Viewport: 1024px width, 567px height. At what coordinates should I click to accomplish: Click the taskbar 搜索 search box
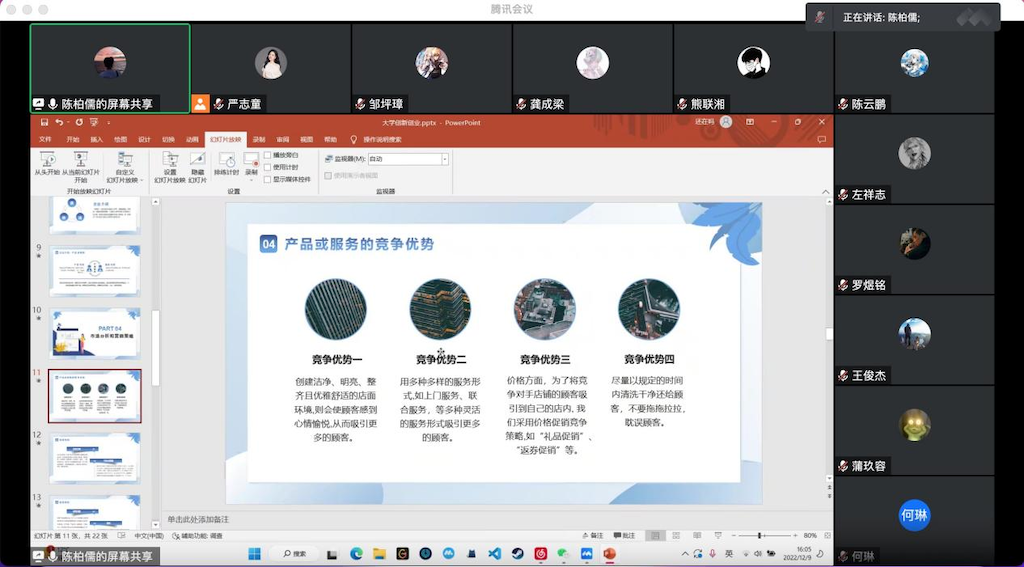tap(295, 554)
